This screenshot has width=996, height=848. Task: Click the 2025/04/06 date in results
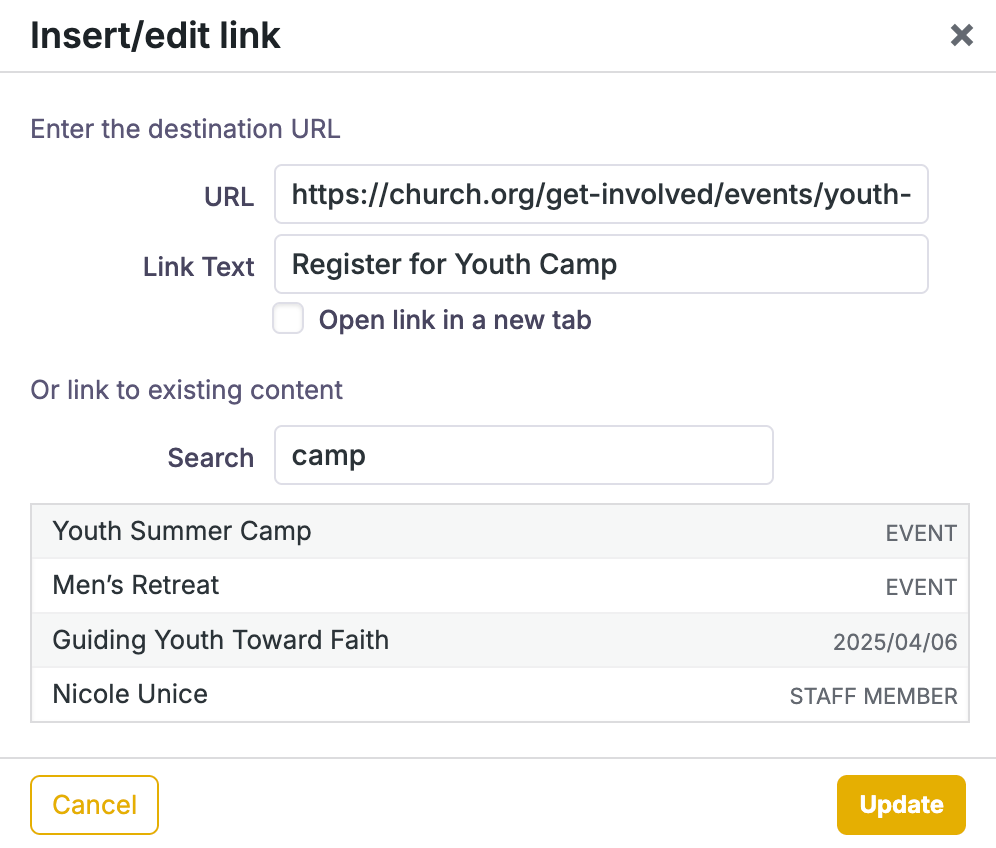(895, 642)
